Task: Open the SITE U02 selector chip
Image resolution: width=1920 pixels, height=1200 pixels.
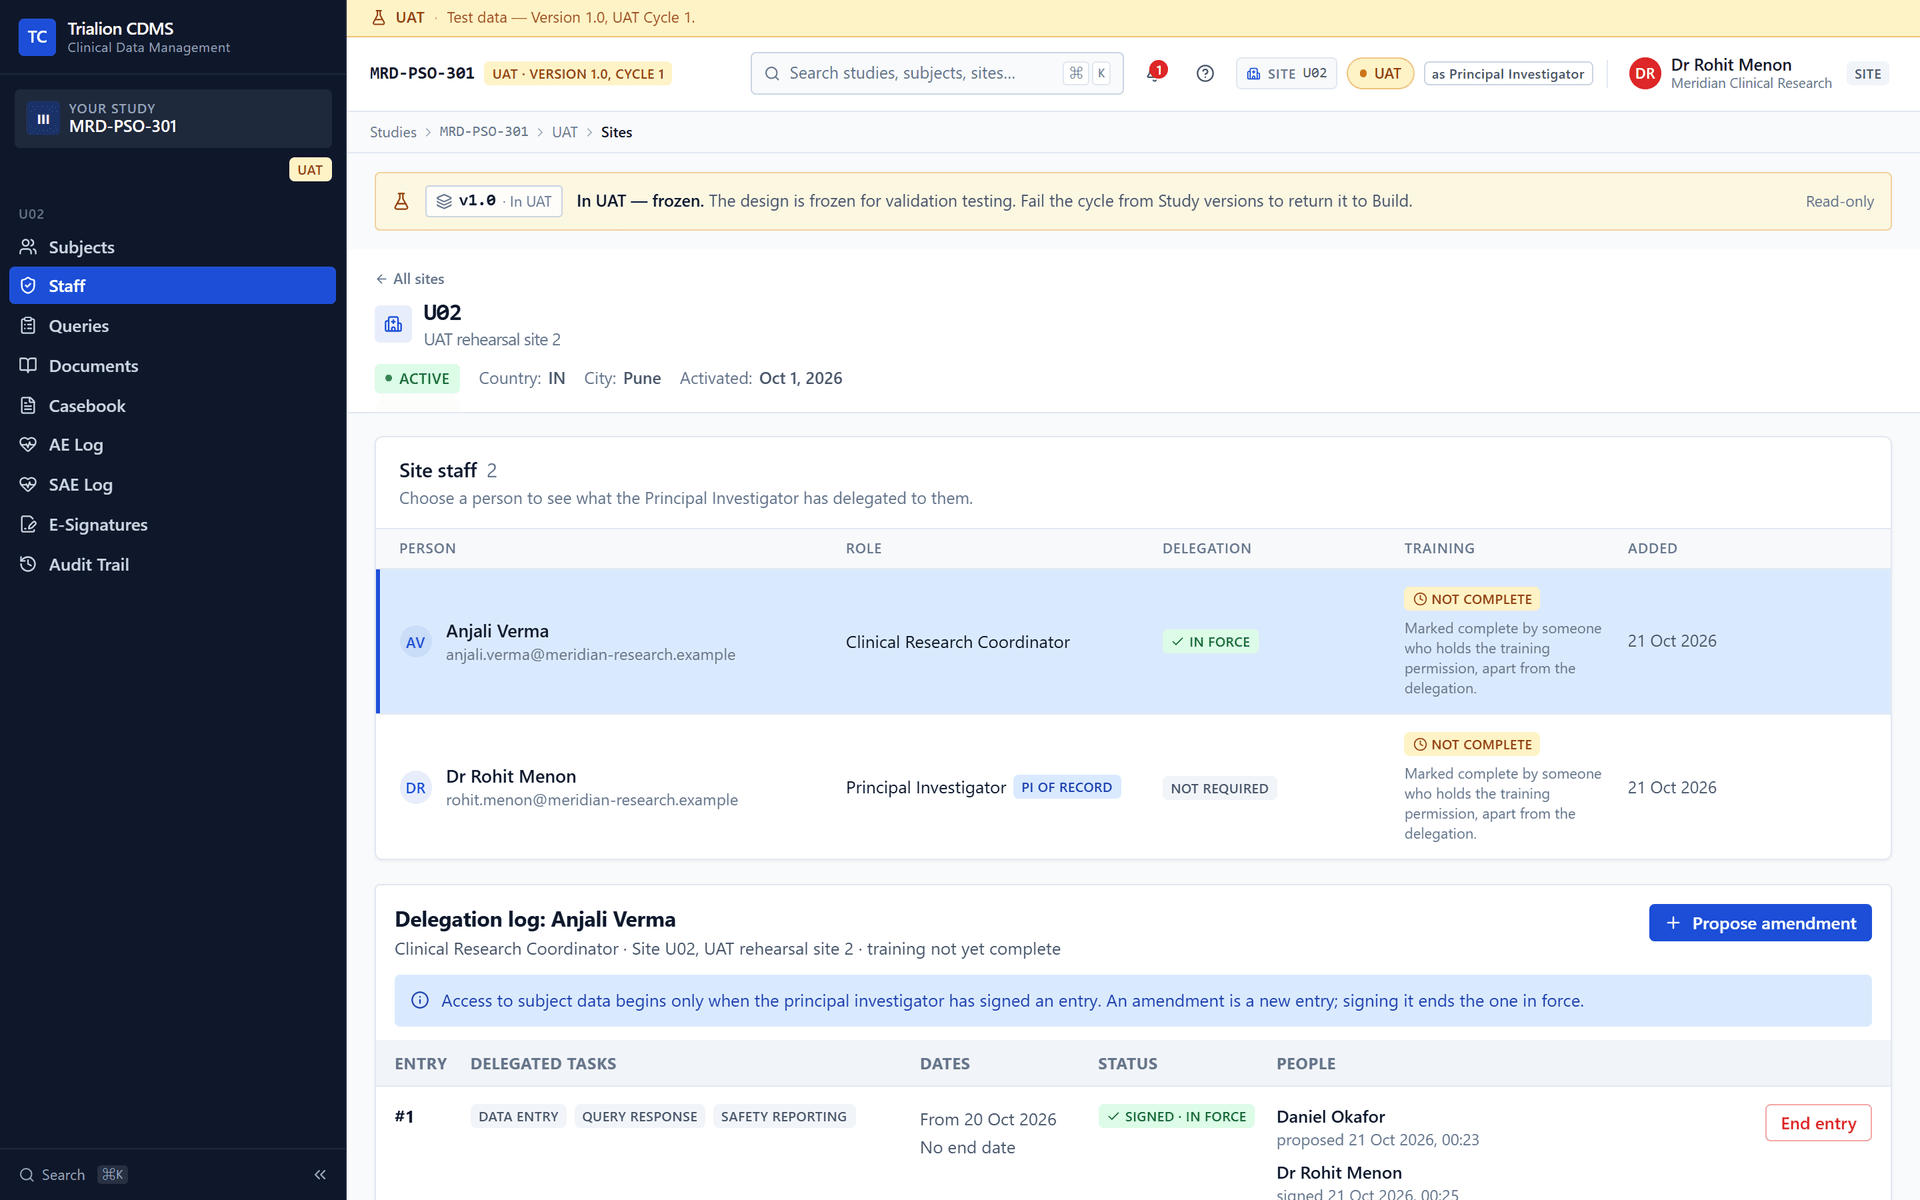Action: 1286,73
